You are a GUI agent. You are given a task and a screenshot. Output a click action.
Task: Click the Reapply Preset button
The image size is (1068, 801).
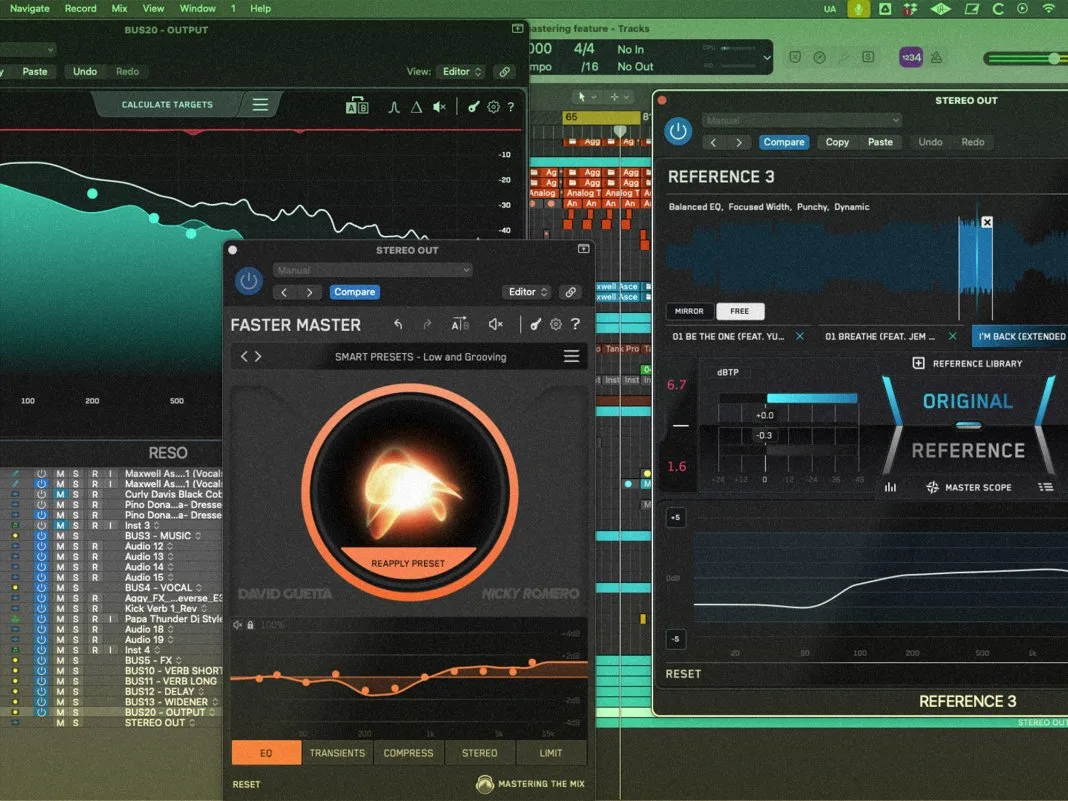tap(408, 563)
